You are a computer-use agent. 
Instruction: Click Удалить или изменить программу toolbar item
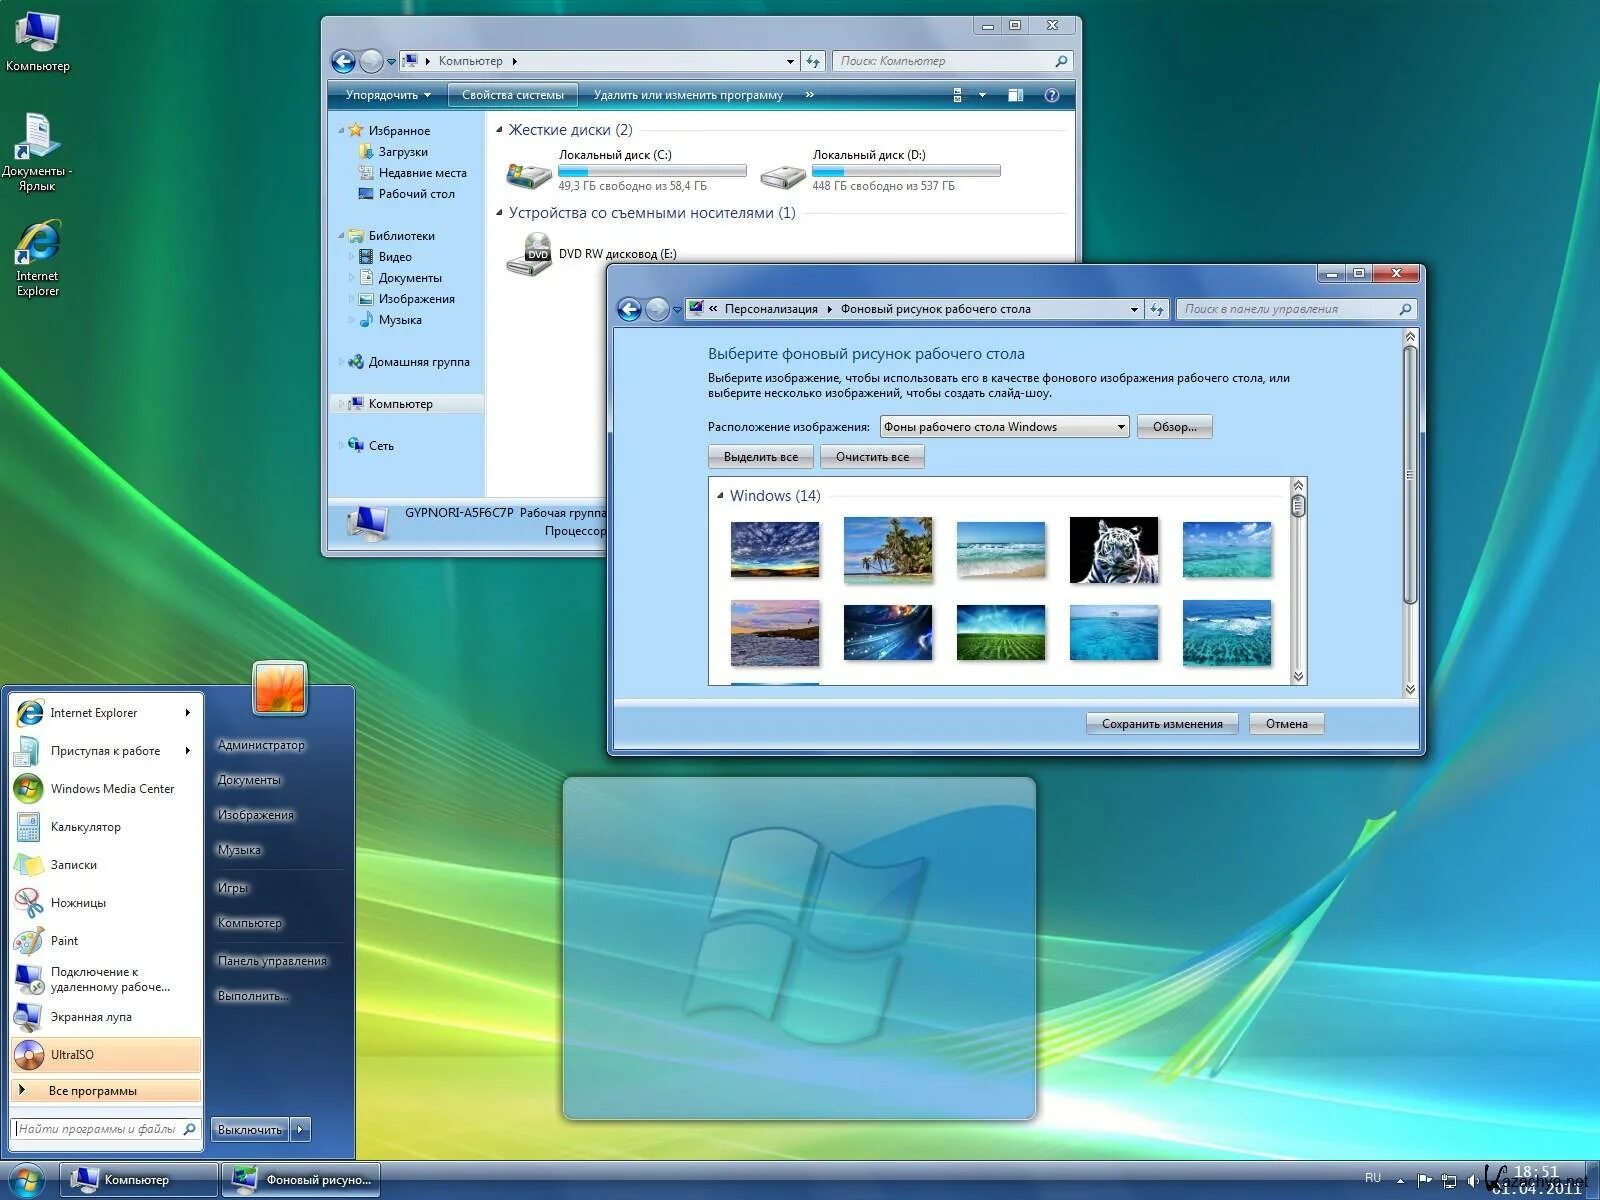point(688,95)
